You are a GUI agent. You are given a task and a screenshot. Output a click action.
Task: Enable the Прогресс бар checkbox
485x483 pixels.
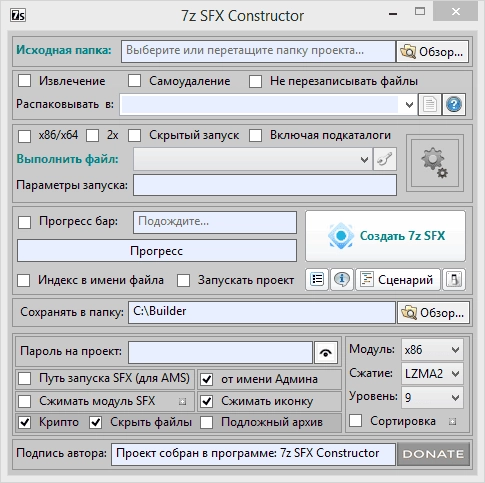tap(25, 222)
